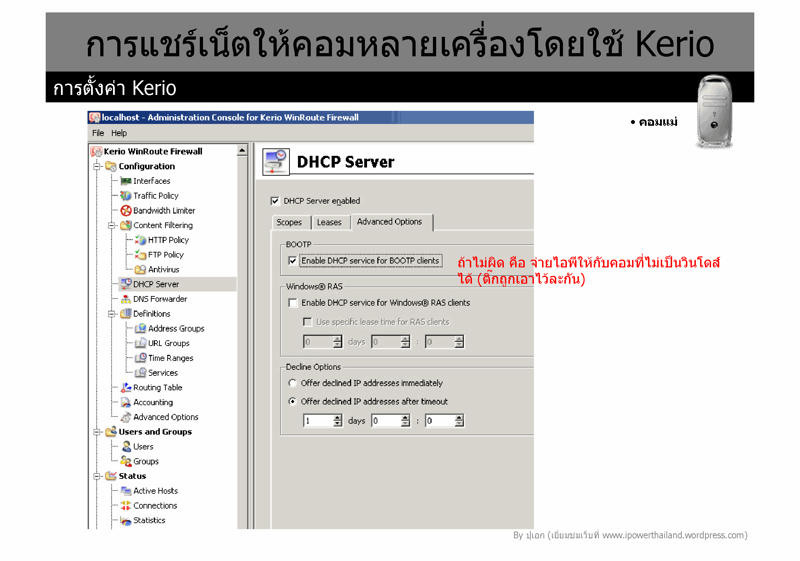Click the RAS lease days spinner arrows
This screenshot has width=800, height=561.
click(x=337, y=342)
